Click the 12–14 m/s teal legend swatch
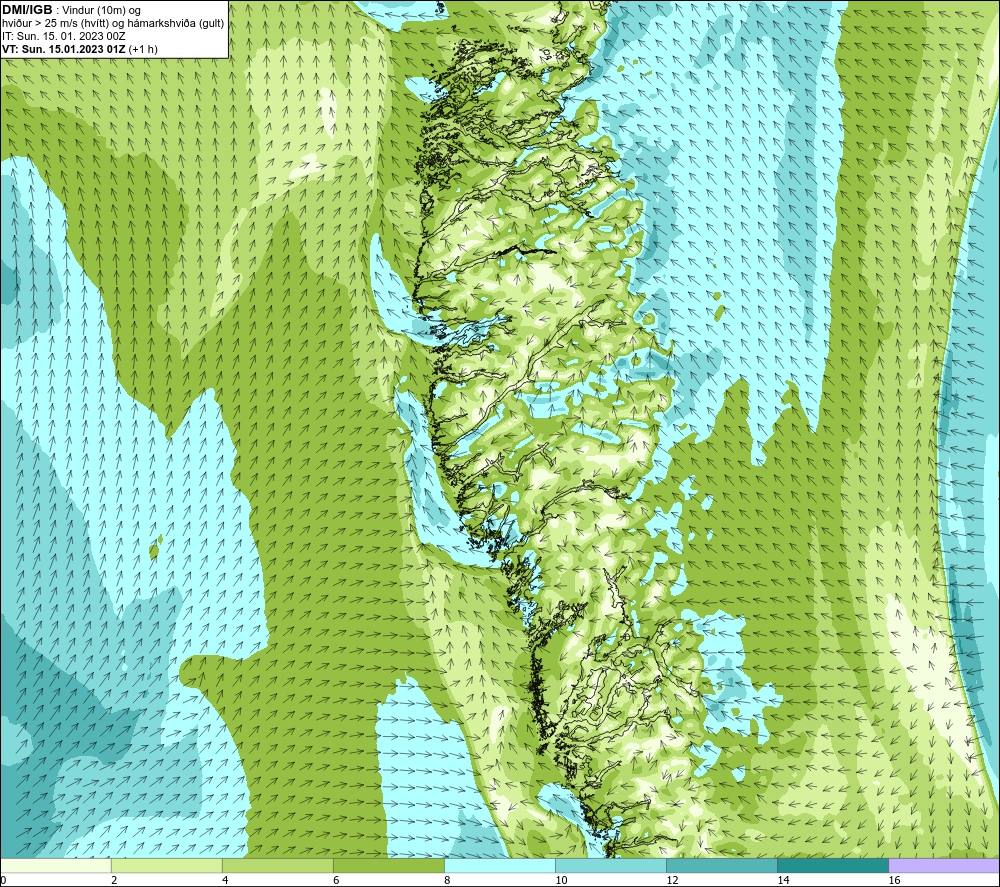The width and height of the screenshot is (1000, 887). (x=722, y=865)
